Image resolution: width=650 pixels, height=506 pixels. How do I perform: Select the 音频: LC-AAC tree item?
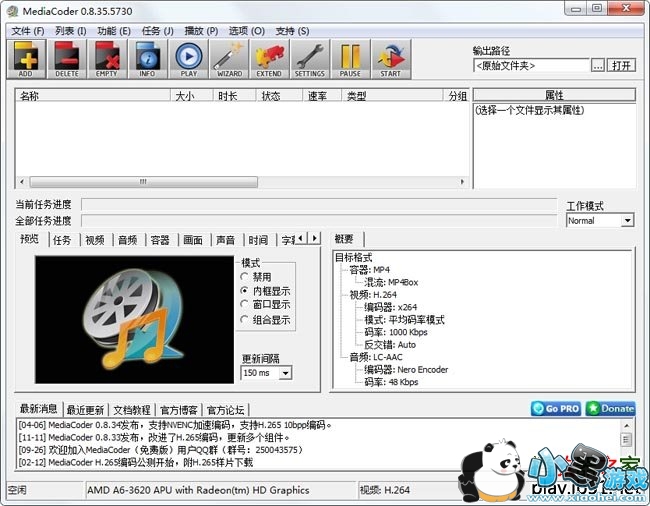pos(376,357)
